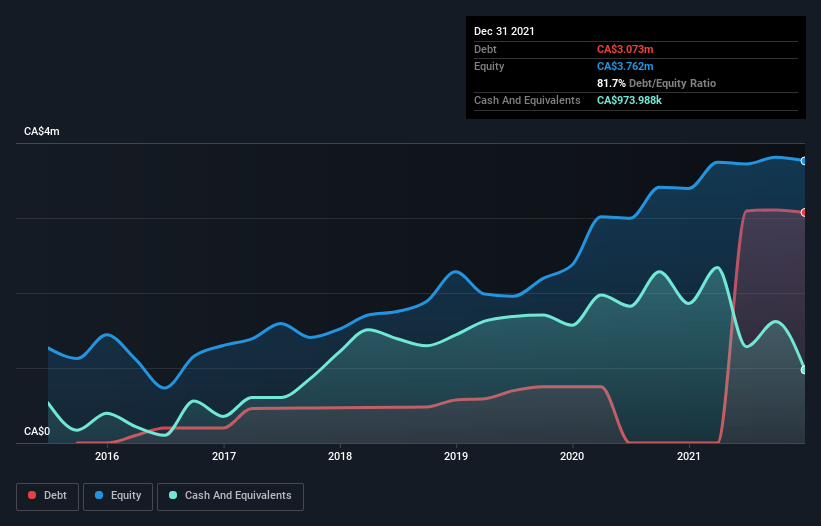
Task: Toggle the Cash And Equivalents legend button
Action: click(230, 496)
